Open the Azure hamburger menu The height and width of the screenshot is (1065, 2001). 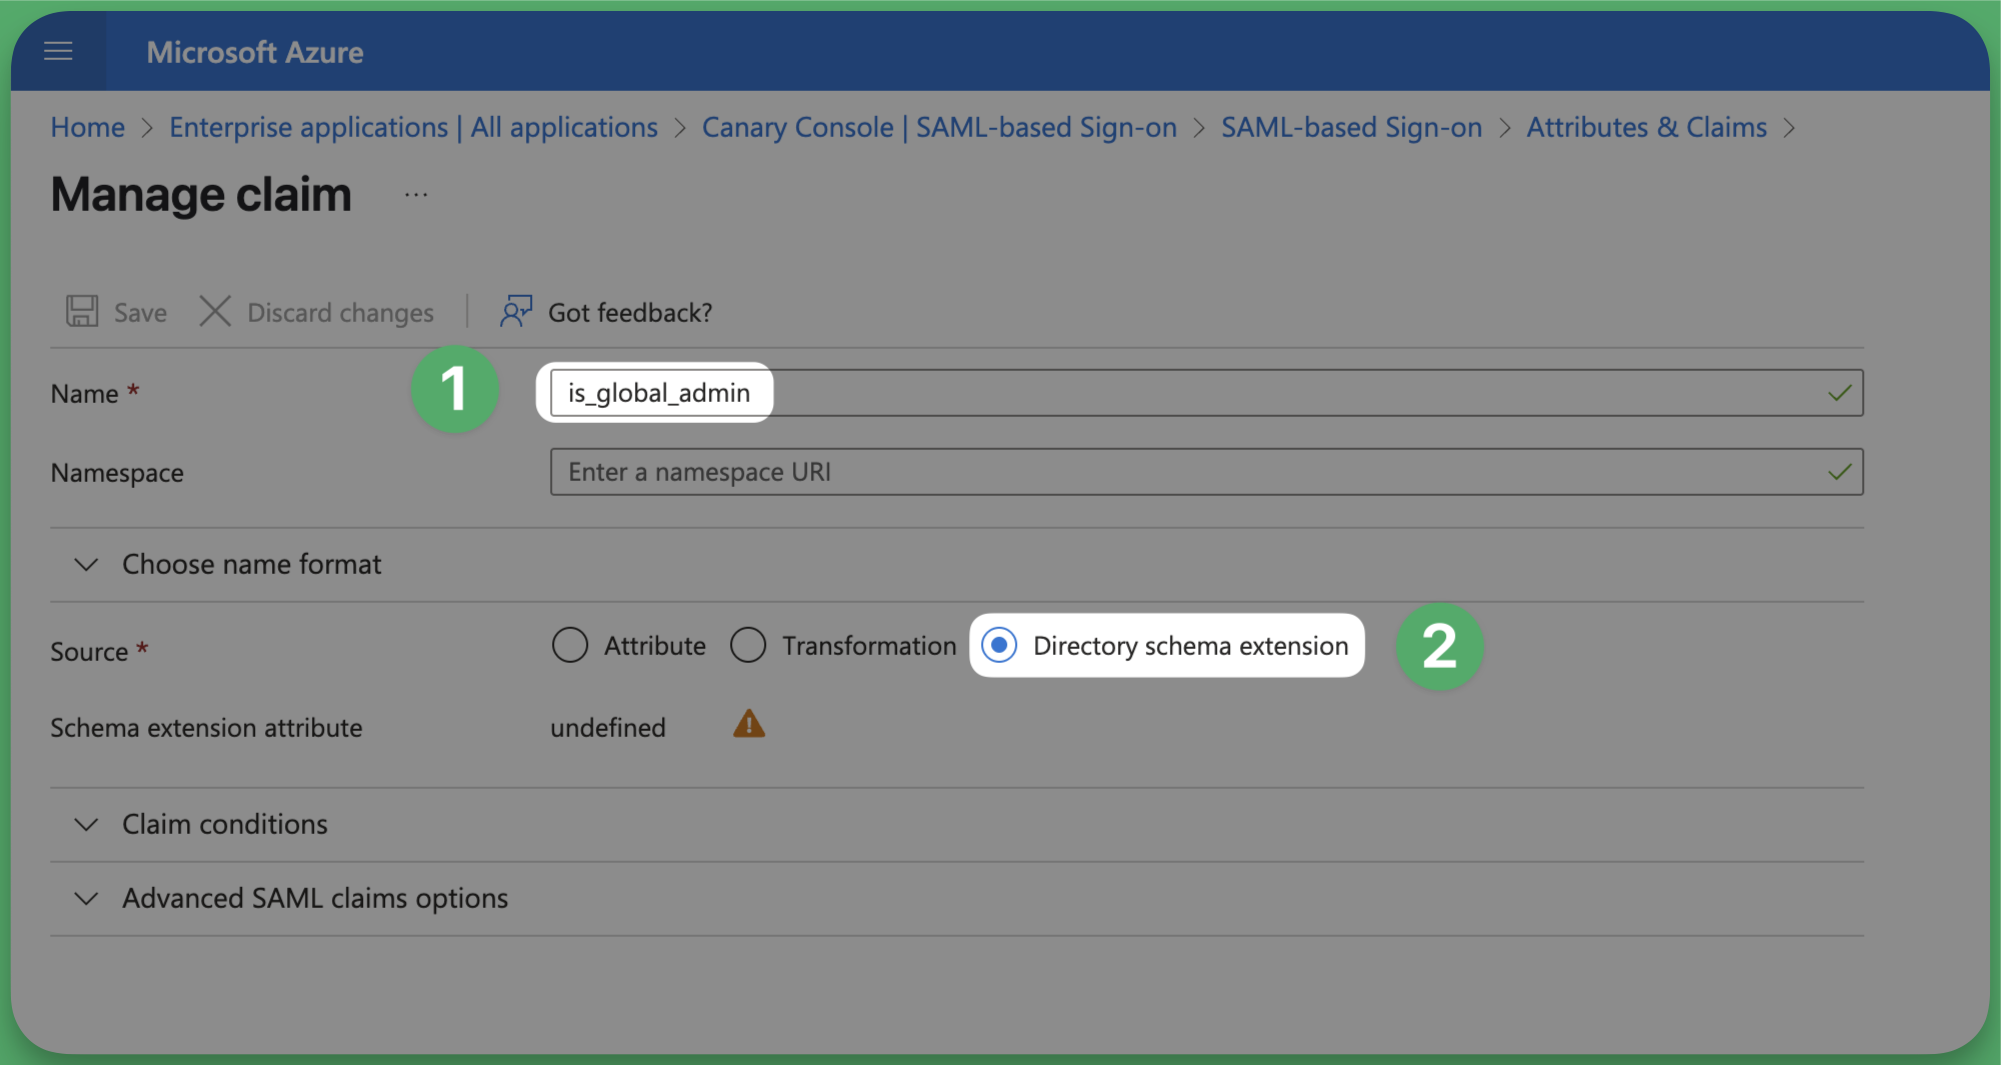[x=58, y=51]
